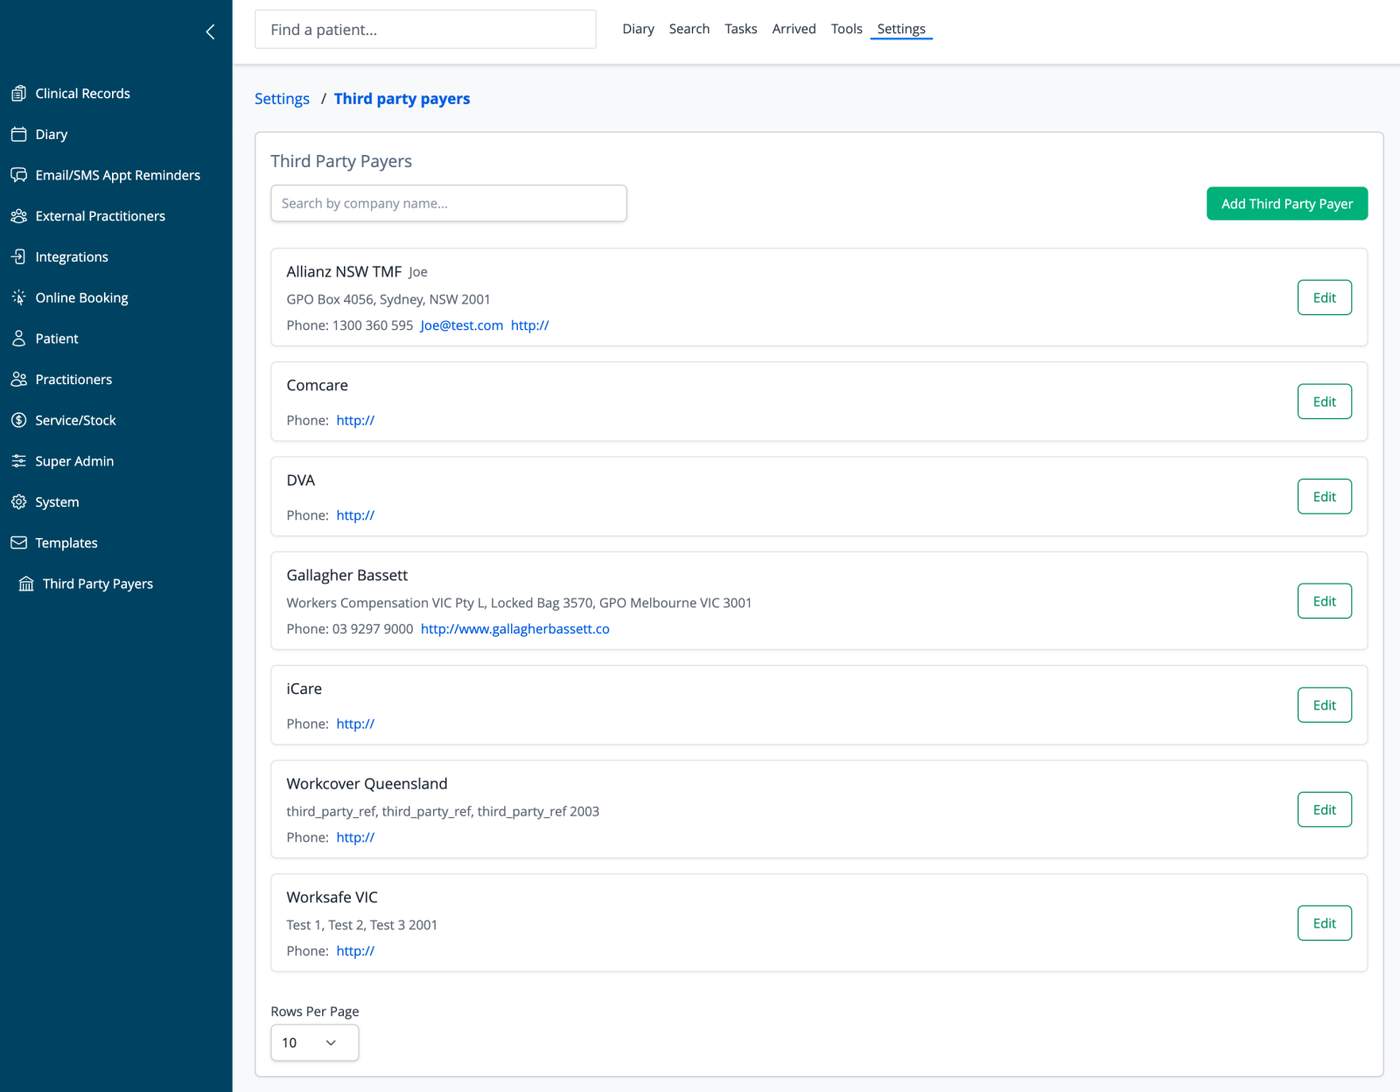
Task: Edit the iCare payer
Action: tap(1324, 705)
